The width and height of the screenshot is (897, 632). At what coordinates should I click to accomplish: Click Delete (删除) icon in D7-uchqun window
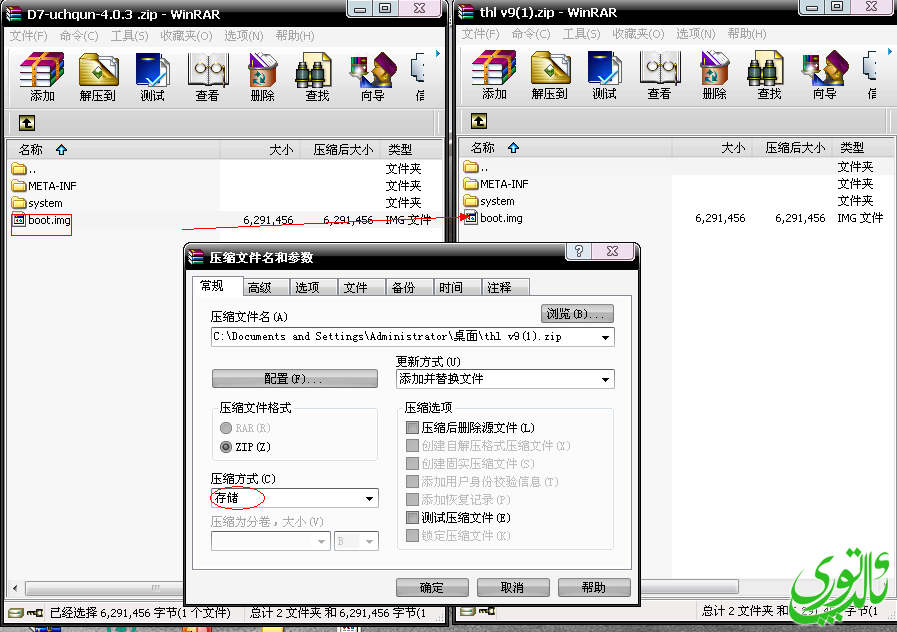(262, 77)
